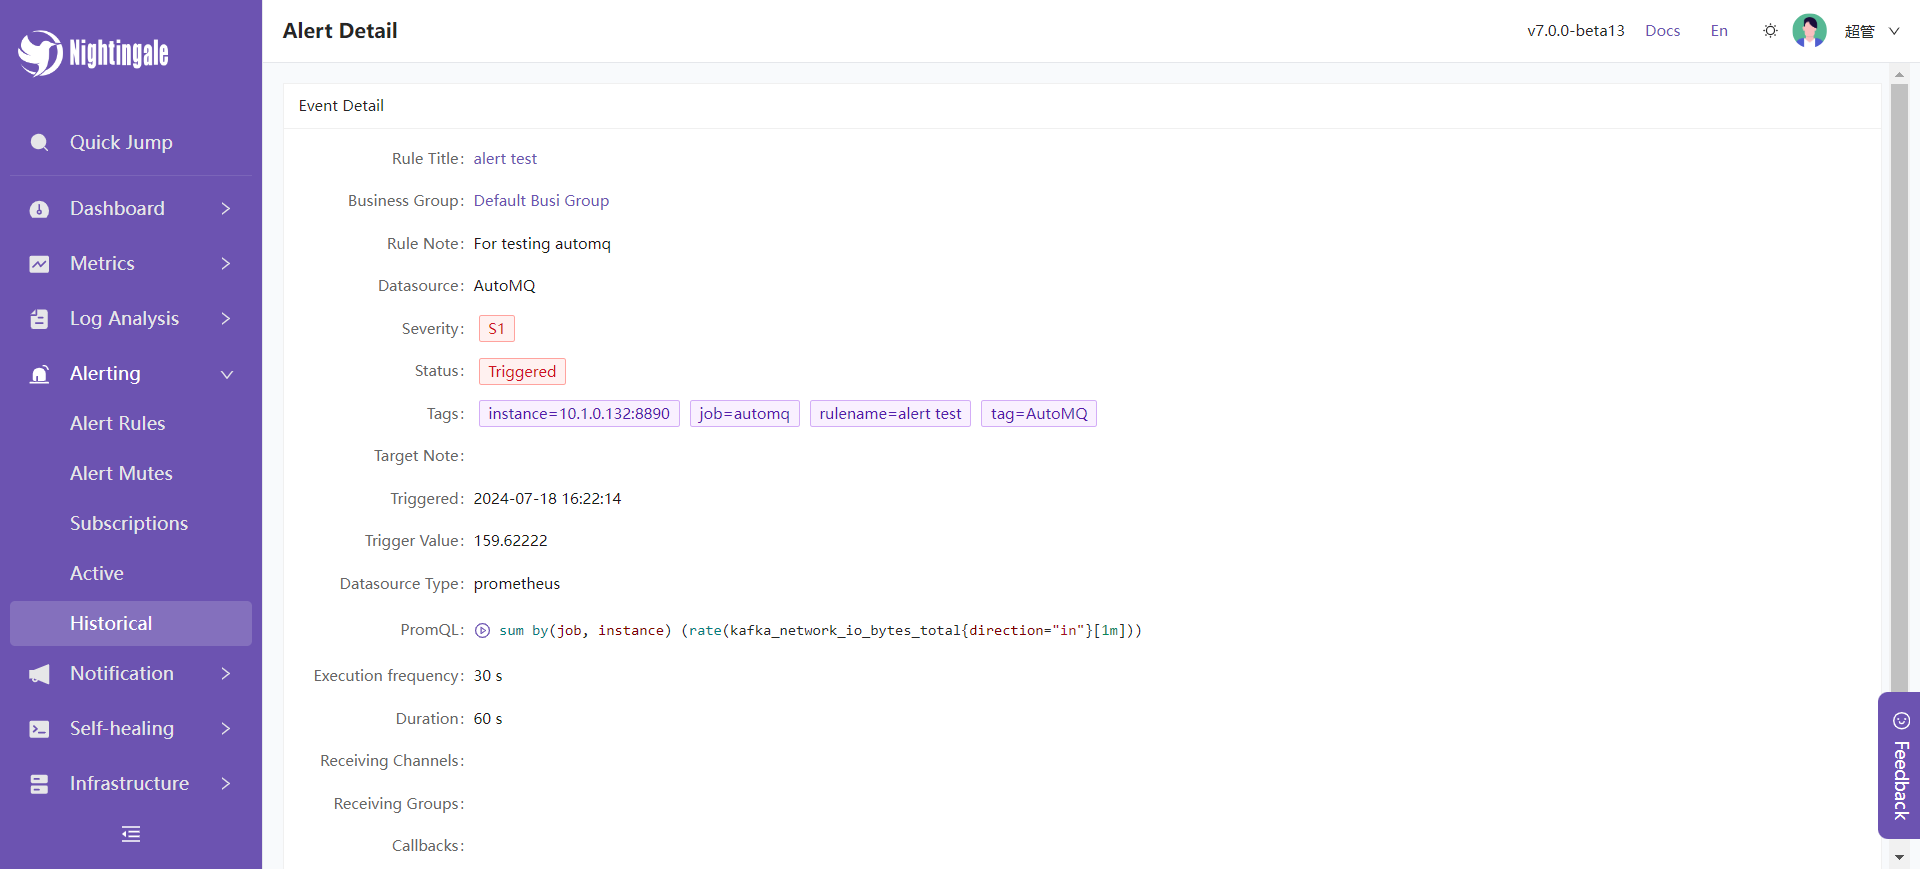Click the page vertical scrollbar thumb
Viewport: 1920px width, 869px height.
pos(1899,380)
